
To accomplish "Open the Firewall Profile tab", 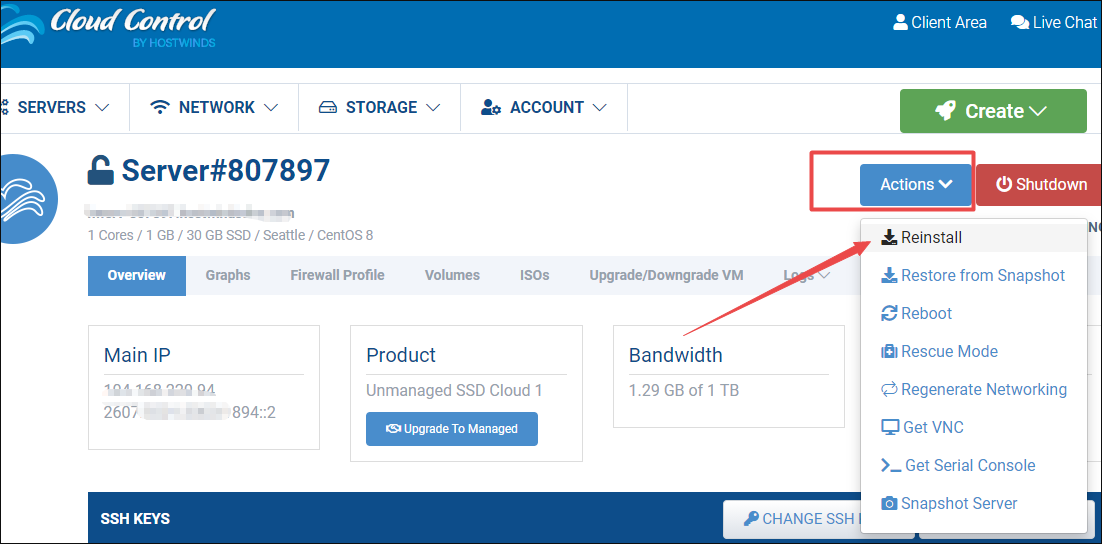I will [x=337, y=276].
